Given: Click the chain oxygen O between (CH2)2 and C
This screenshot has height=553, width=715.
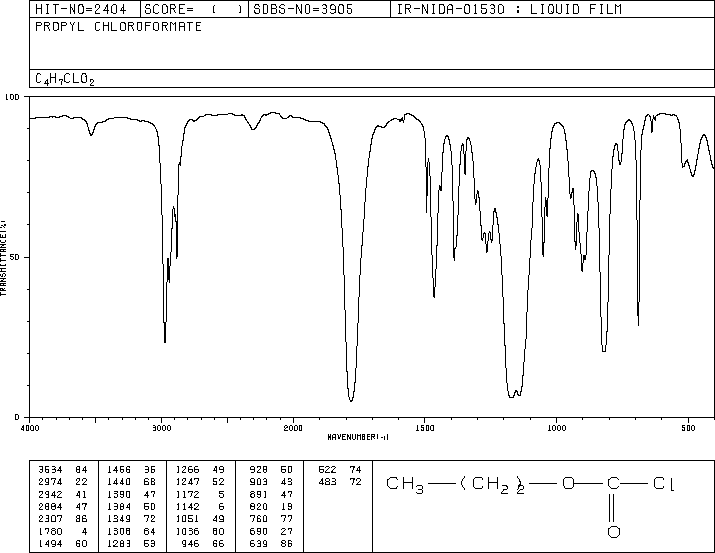Looking at the screenshot, I should (x=568, y=483).
